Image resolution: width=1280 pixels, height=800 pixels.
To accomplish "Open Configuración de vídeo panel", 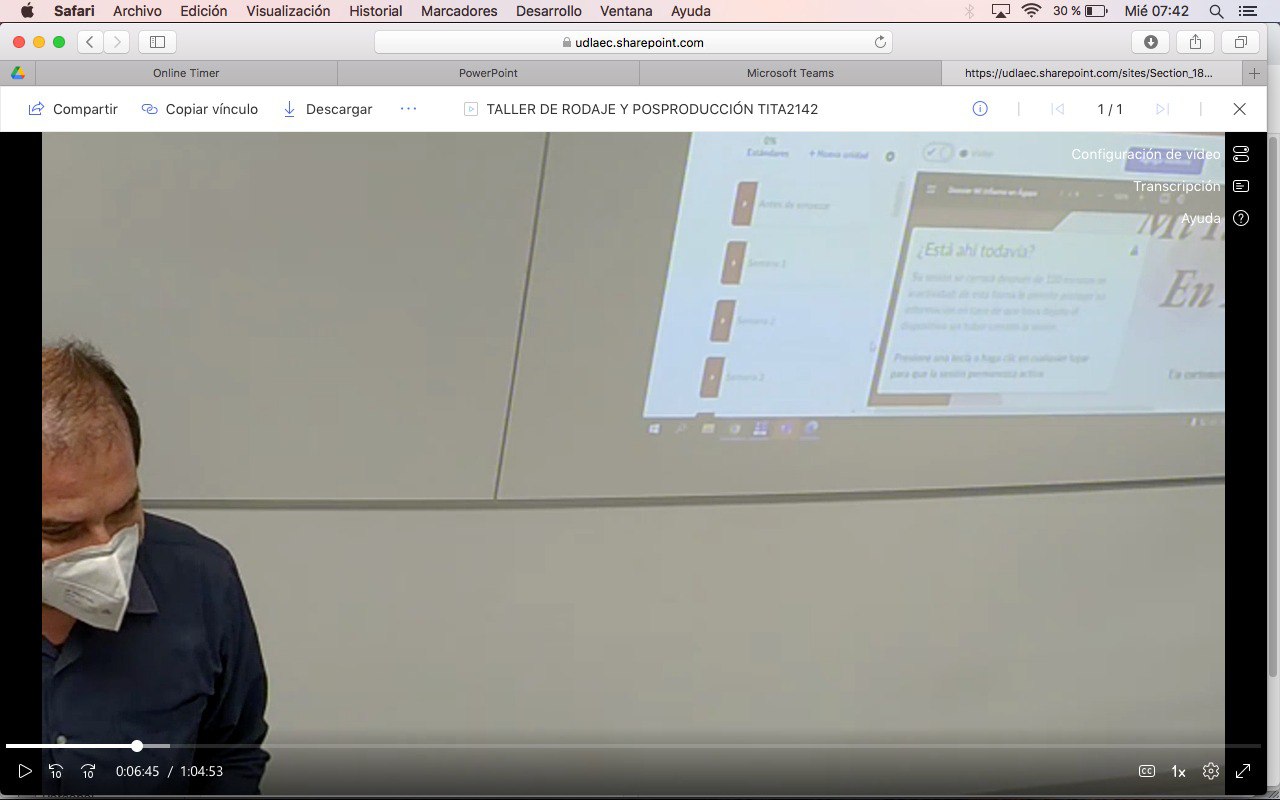I will (1241, 154).
